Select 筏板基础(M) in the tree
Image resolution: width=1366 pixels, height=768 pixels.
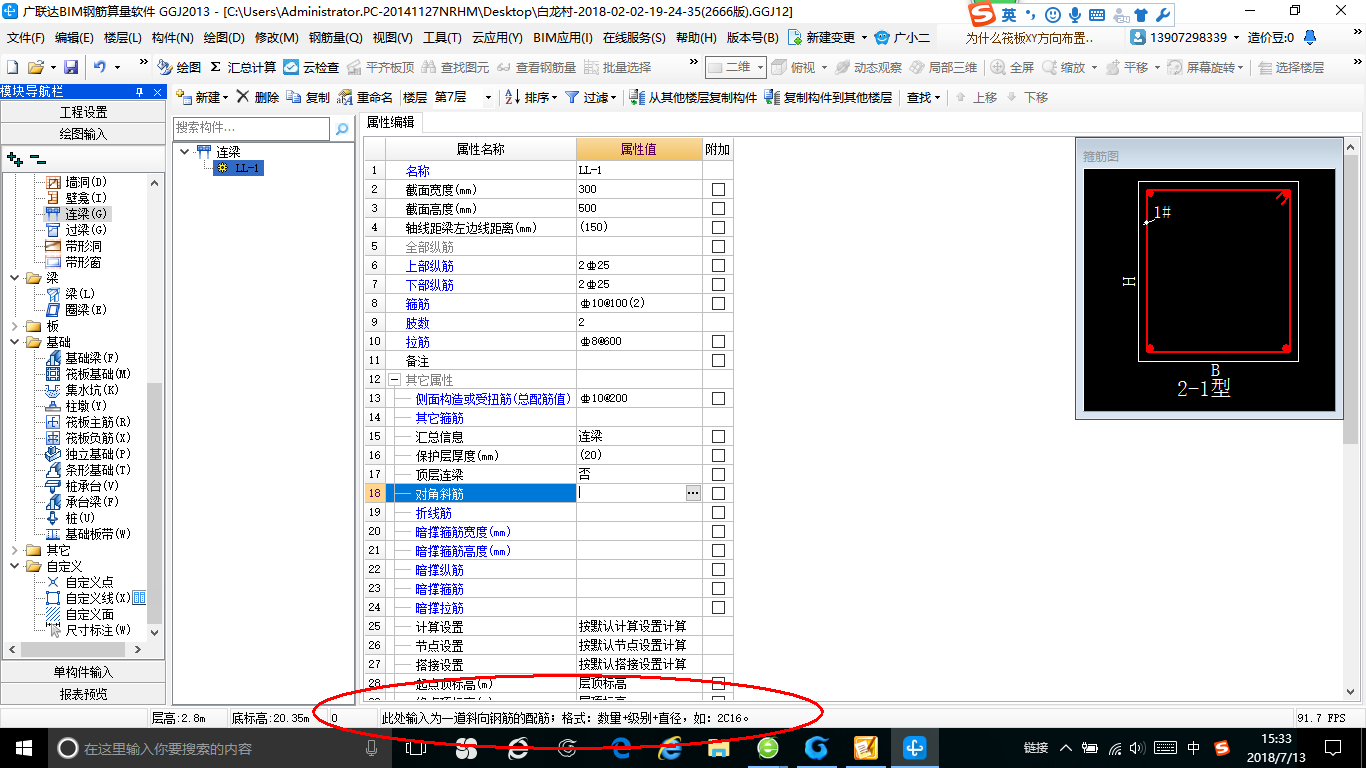click(98, 374)
